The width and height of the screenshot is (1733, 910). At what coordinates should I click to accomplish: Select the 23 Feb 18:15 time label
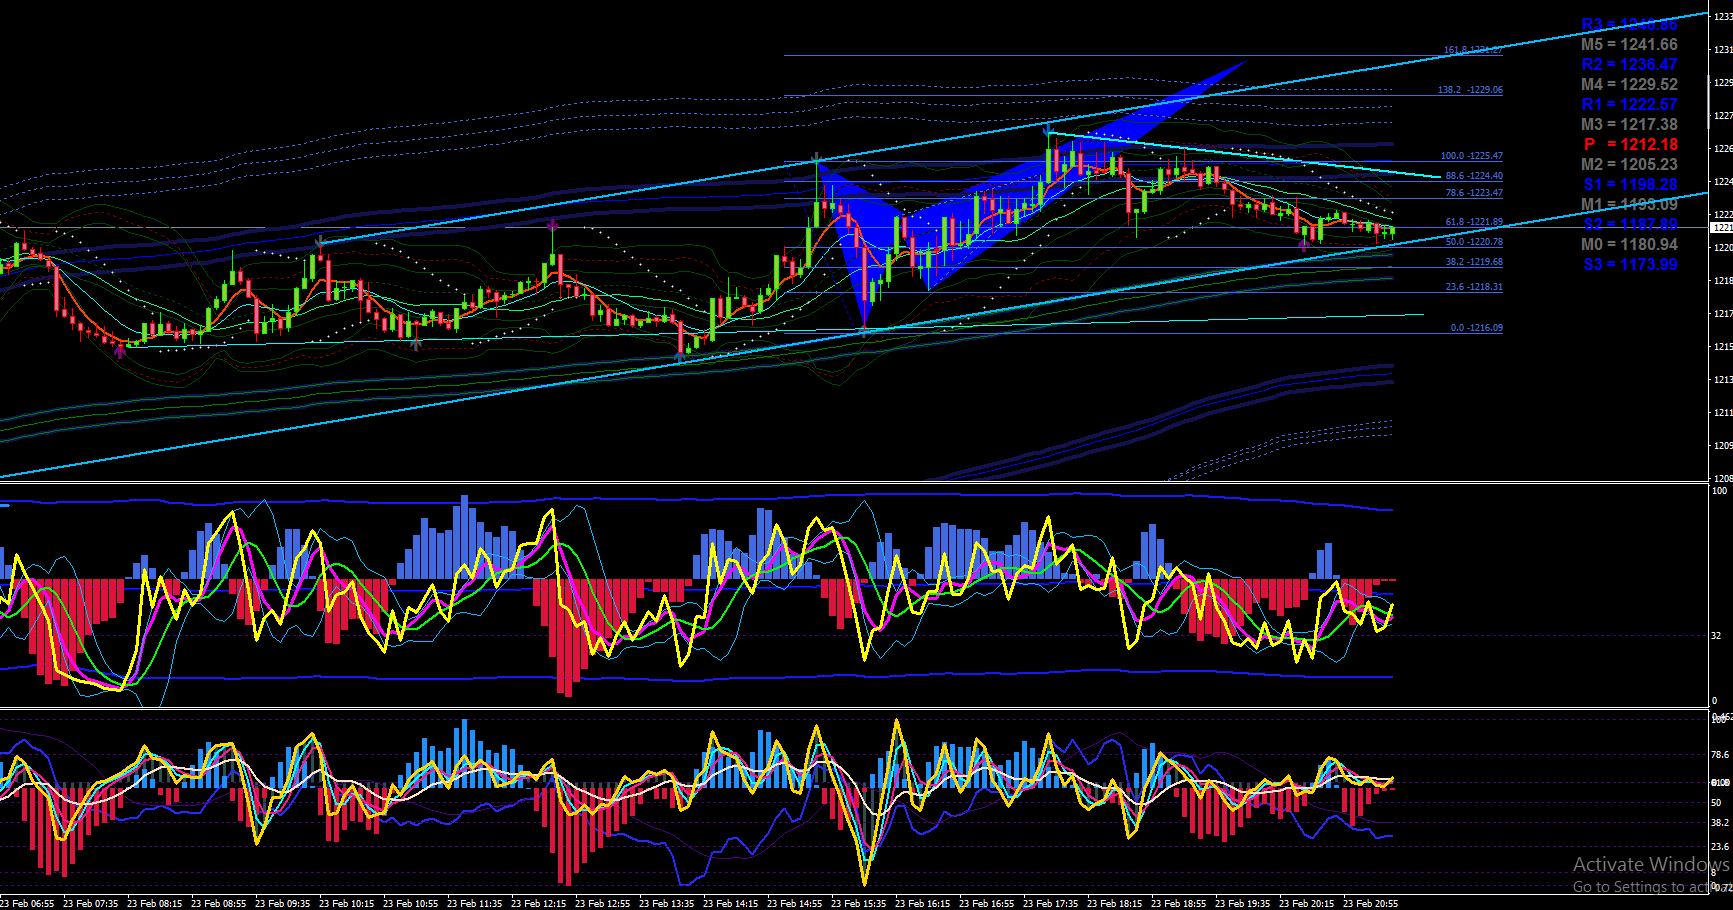tap(1114, 903)
